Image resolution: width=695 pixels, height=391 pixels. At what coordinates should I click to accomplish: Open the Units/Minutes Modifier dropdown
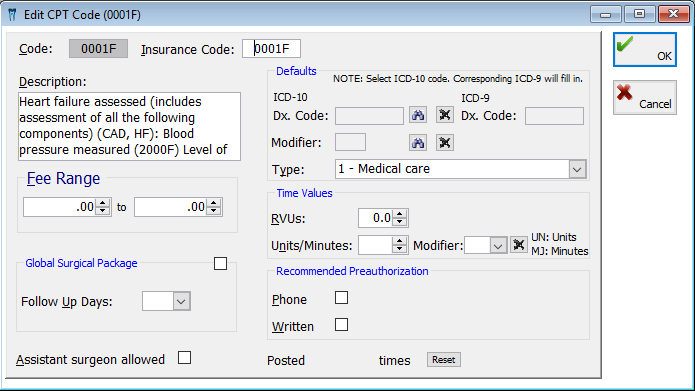coord(498,245)
